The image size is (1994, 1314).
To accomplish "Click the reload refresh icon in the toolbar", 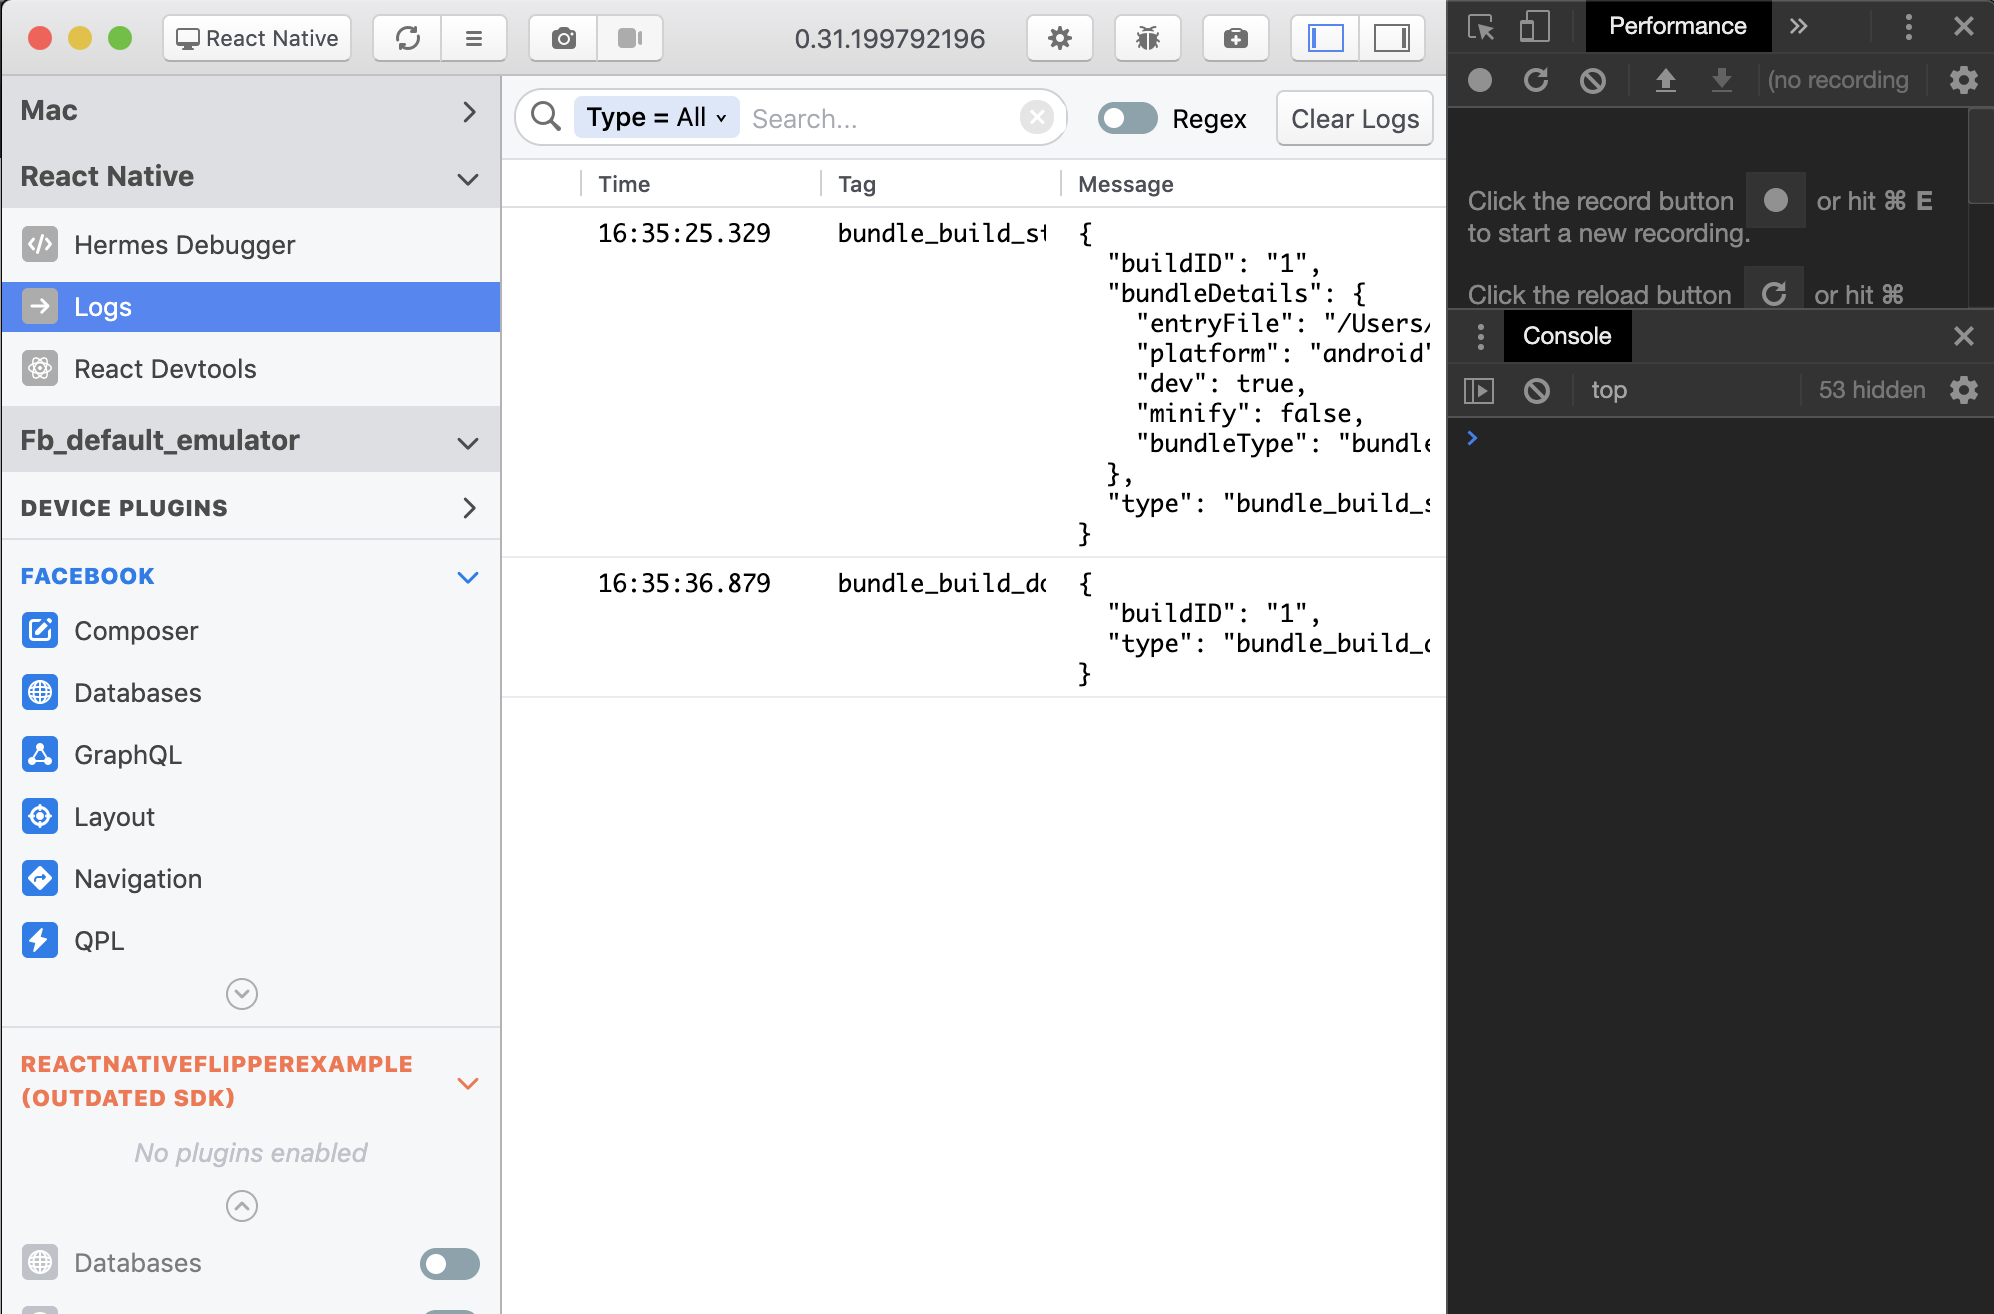I will [407, 39].
